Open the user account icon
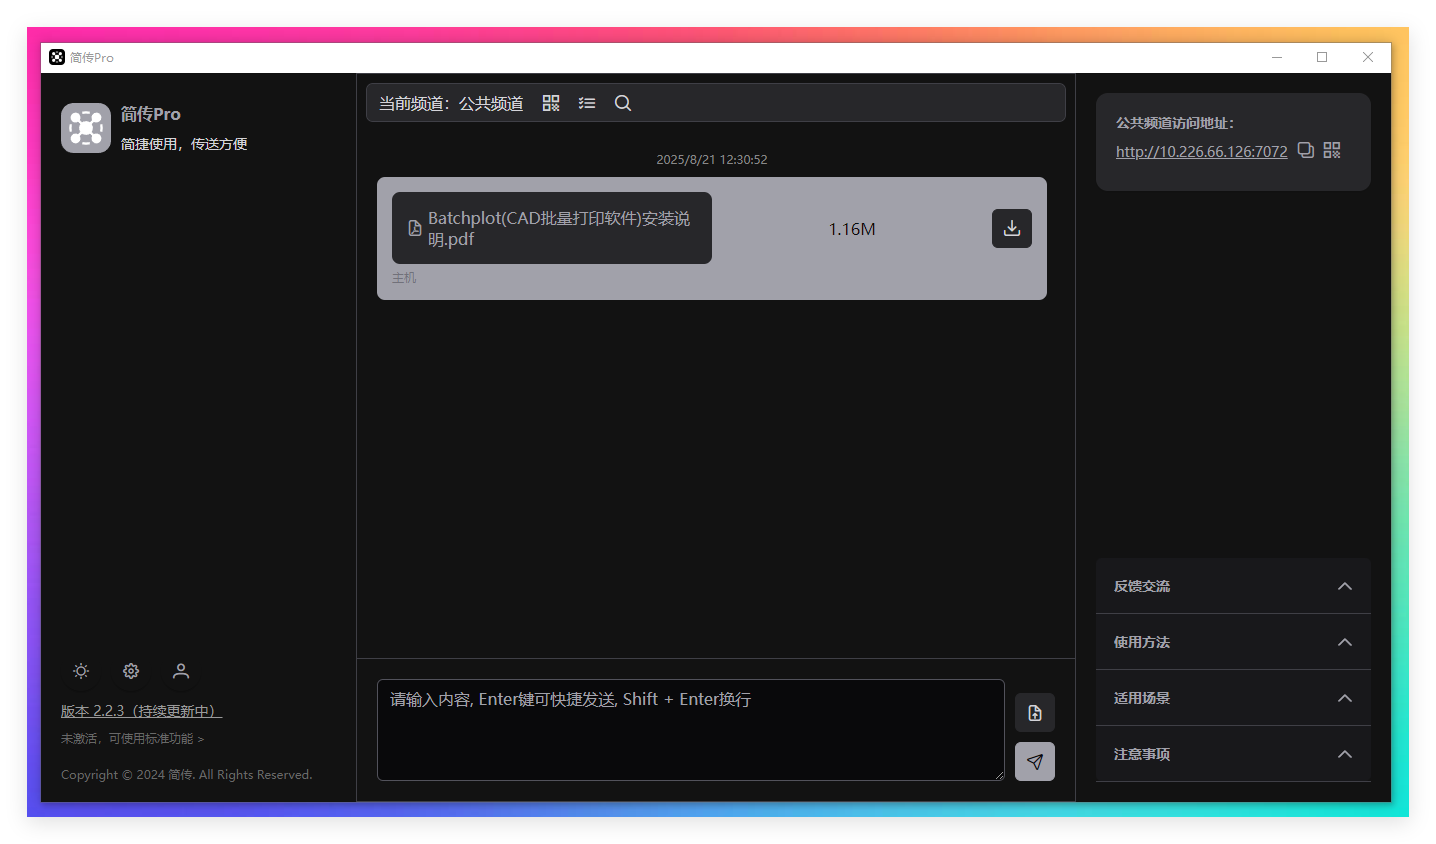Screen dimensions: 1436x844 (181, 671)
